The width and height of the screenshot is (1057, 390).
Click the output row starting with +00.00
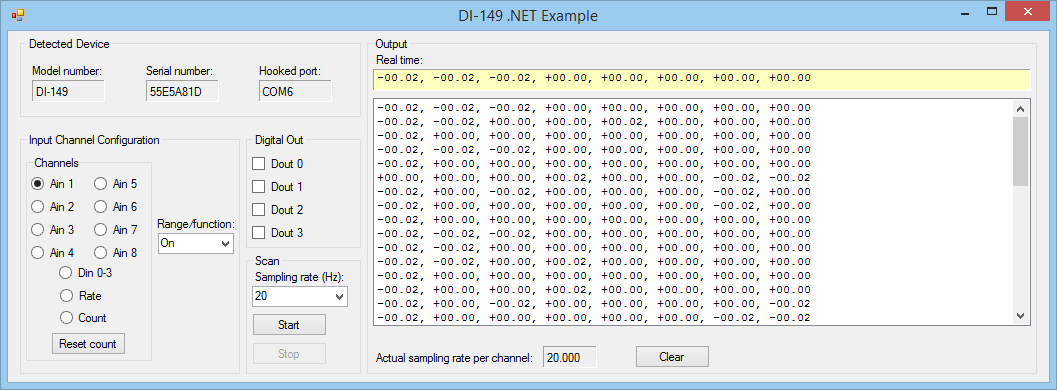coord(594,178)
